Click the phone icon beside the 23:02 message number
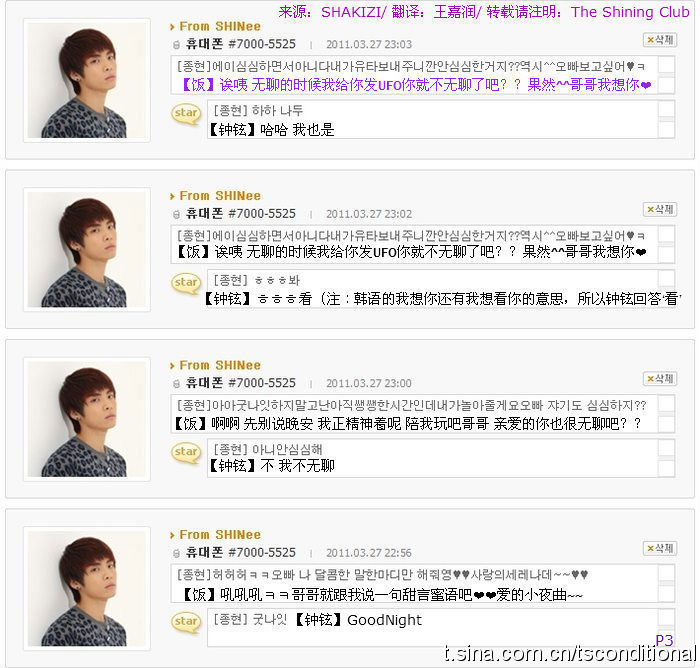The height and width of the screenshot is (668, 700). click(x=176, y=214)
